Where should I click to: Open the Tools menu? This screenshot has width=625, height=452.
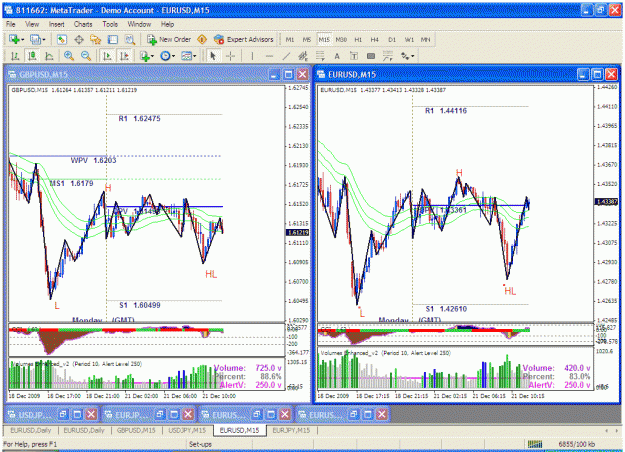(110, 24)
